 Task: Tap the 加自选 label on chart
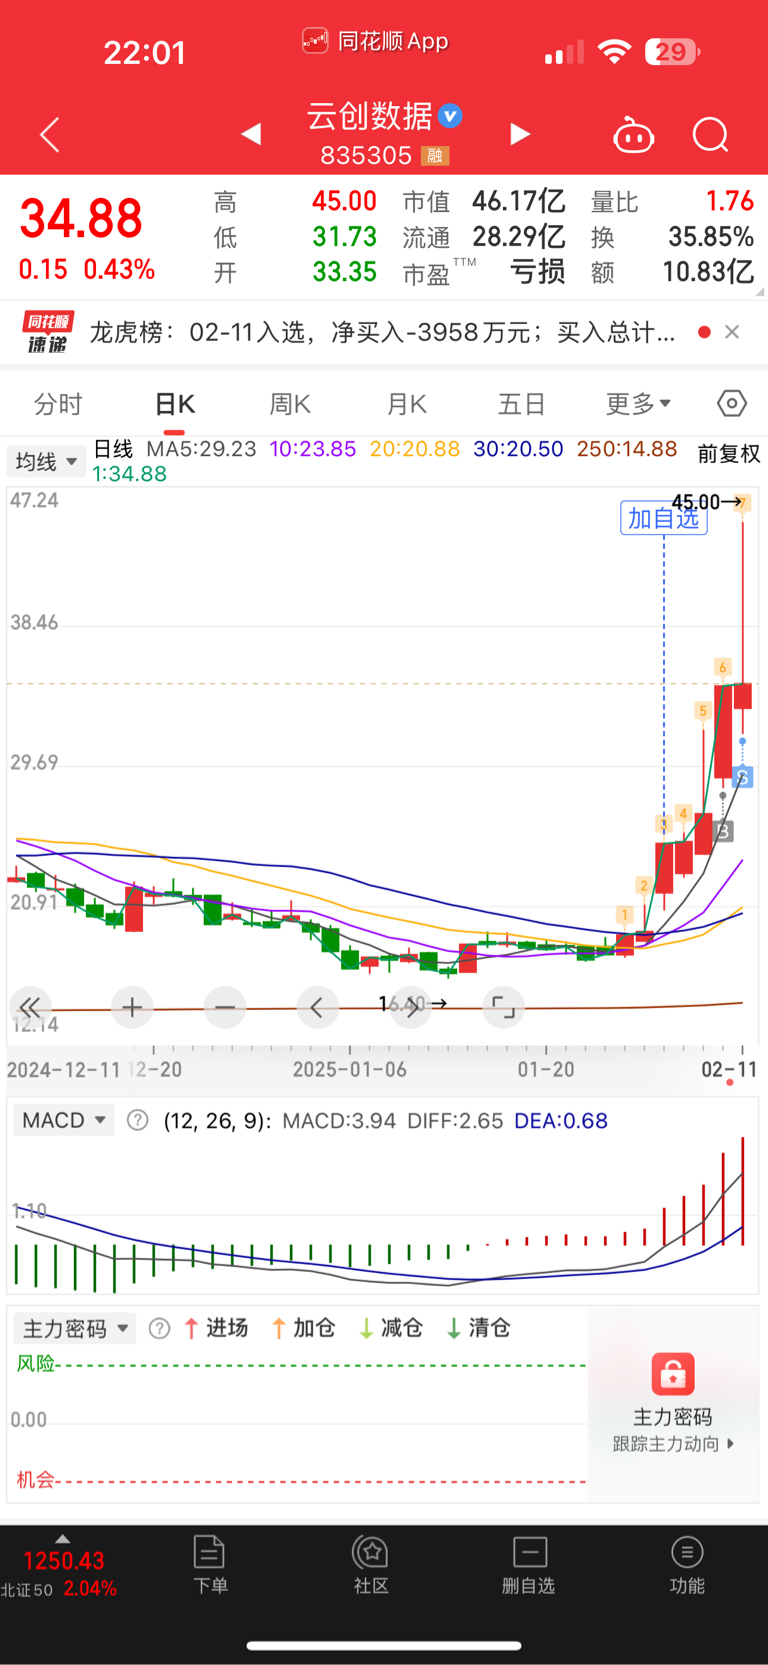tap(664, 518)
